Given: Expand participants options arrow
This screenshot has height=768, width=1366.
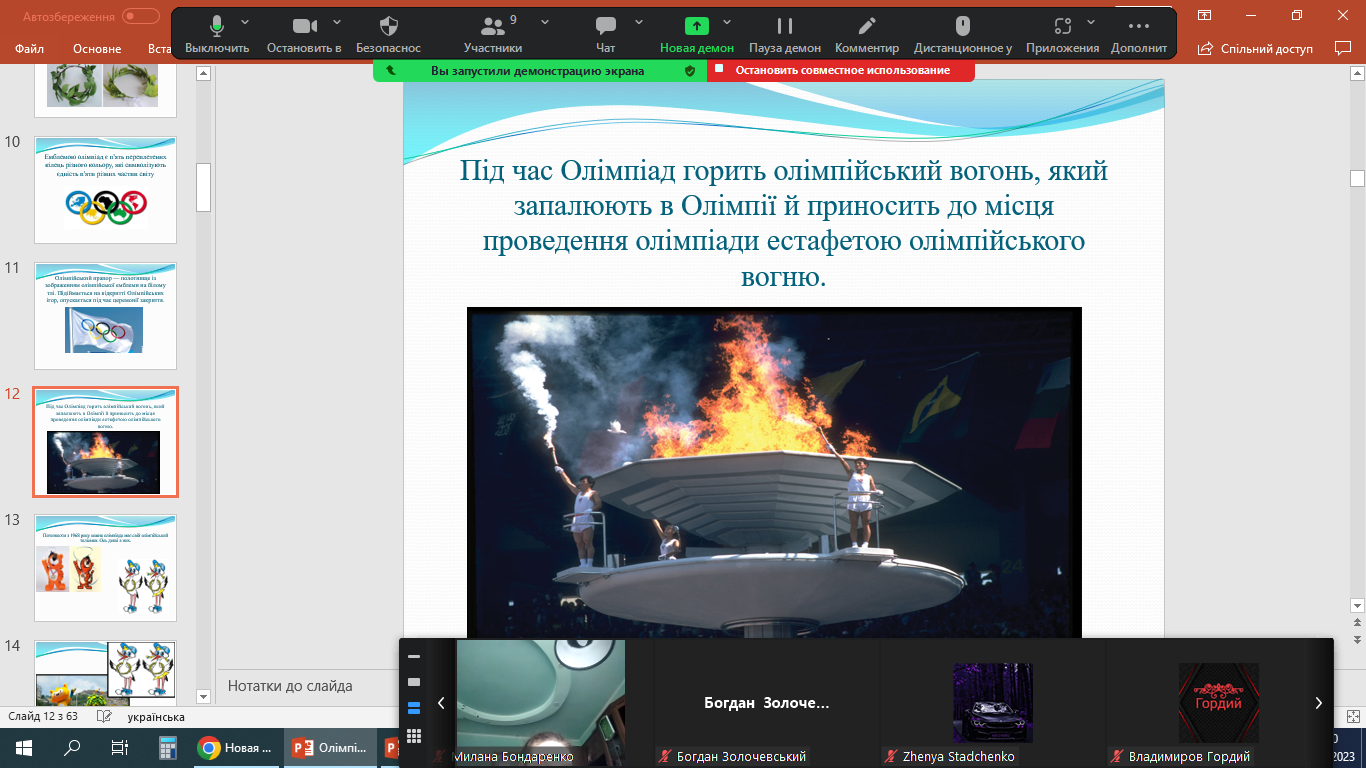Looking at the screenshot, I should click(x=545, y=22).
